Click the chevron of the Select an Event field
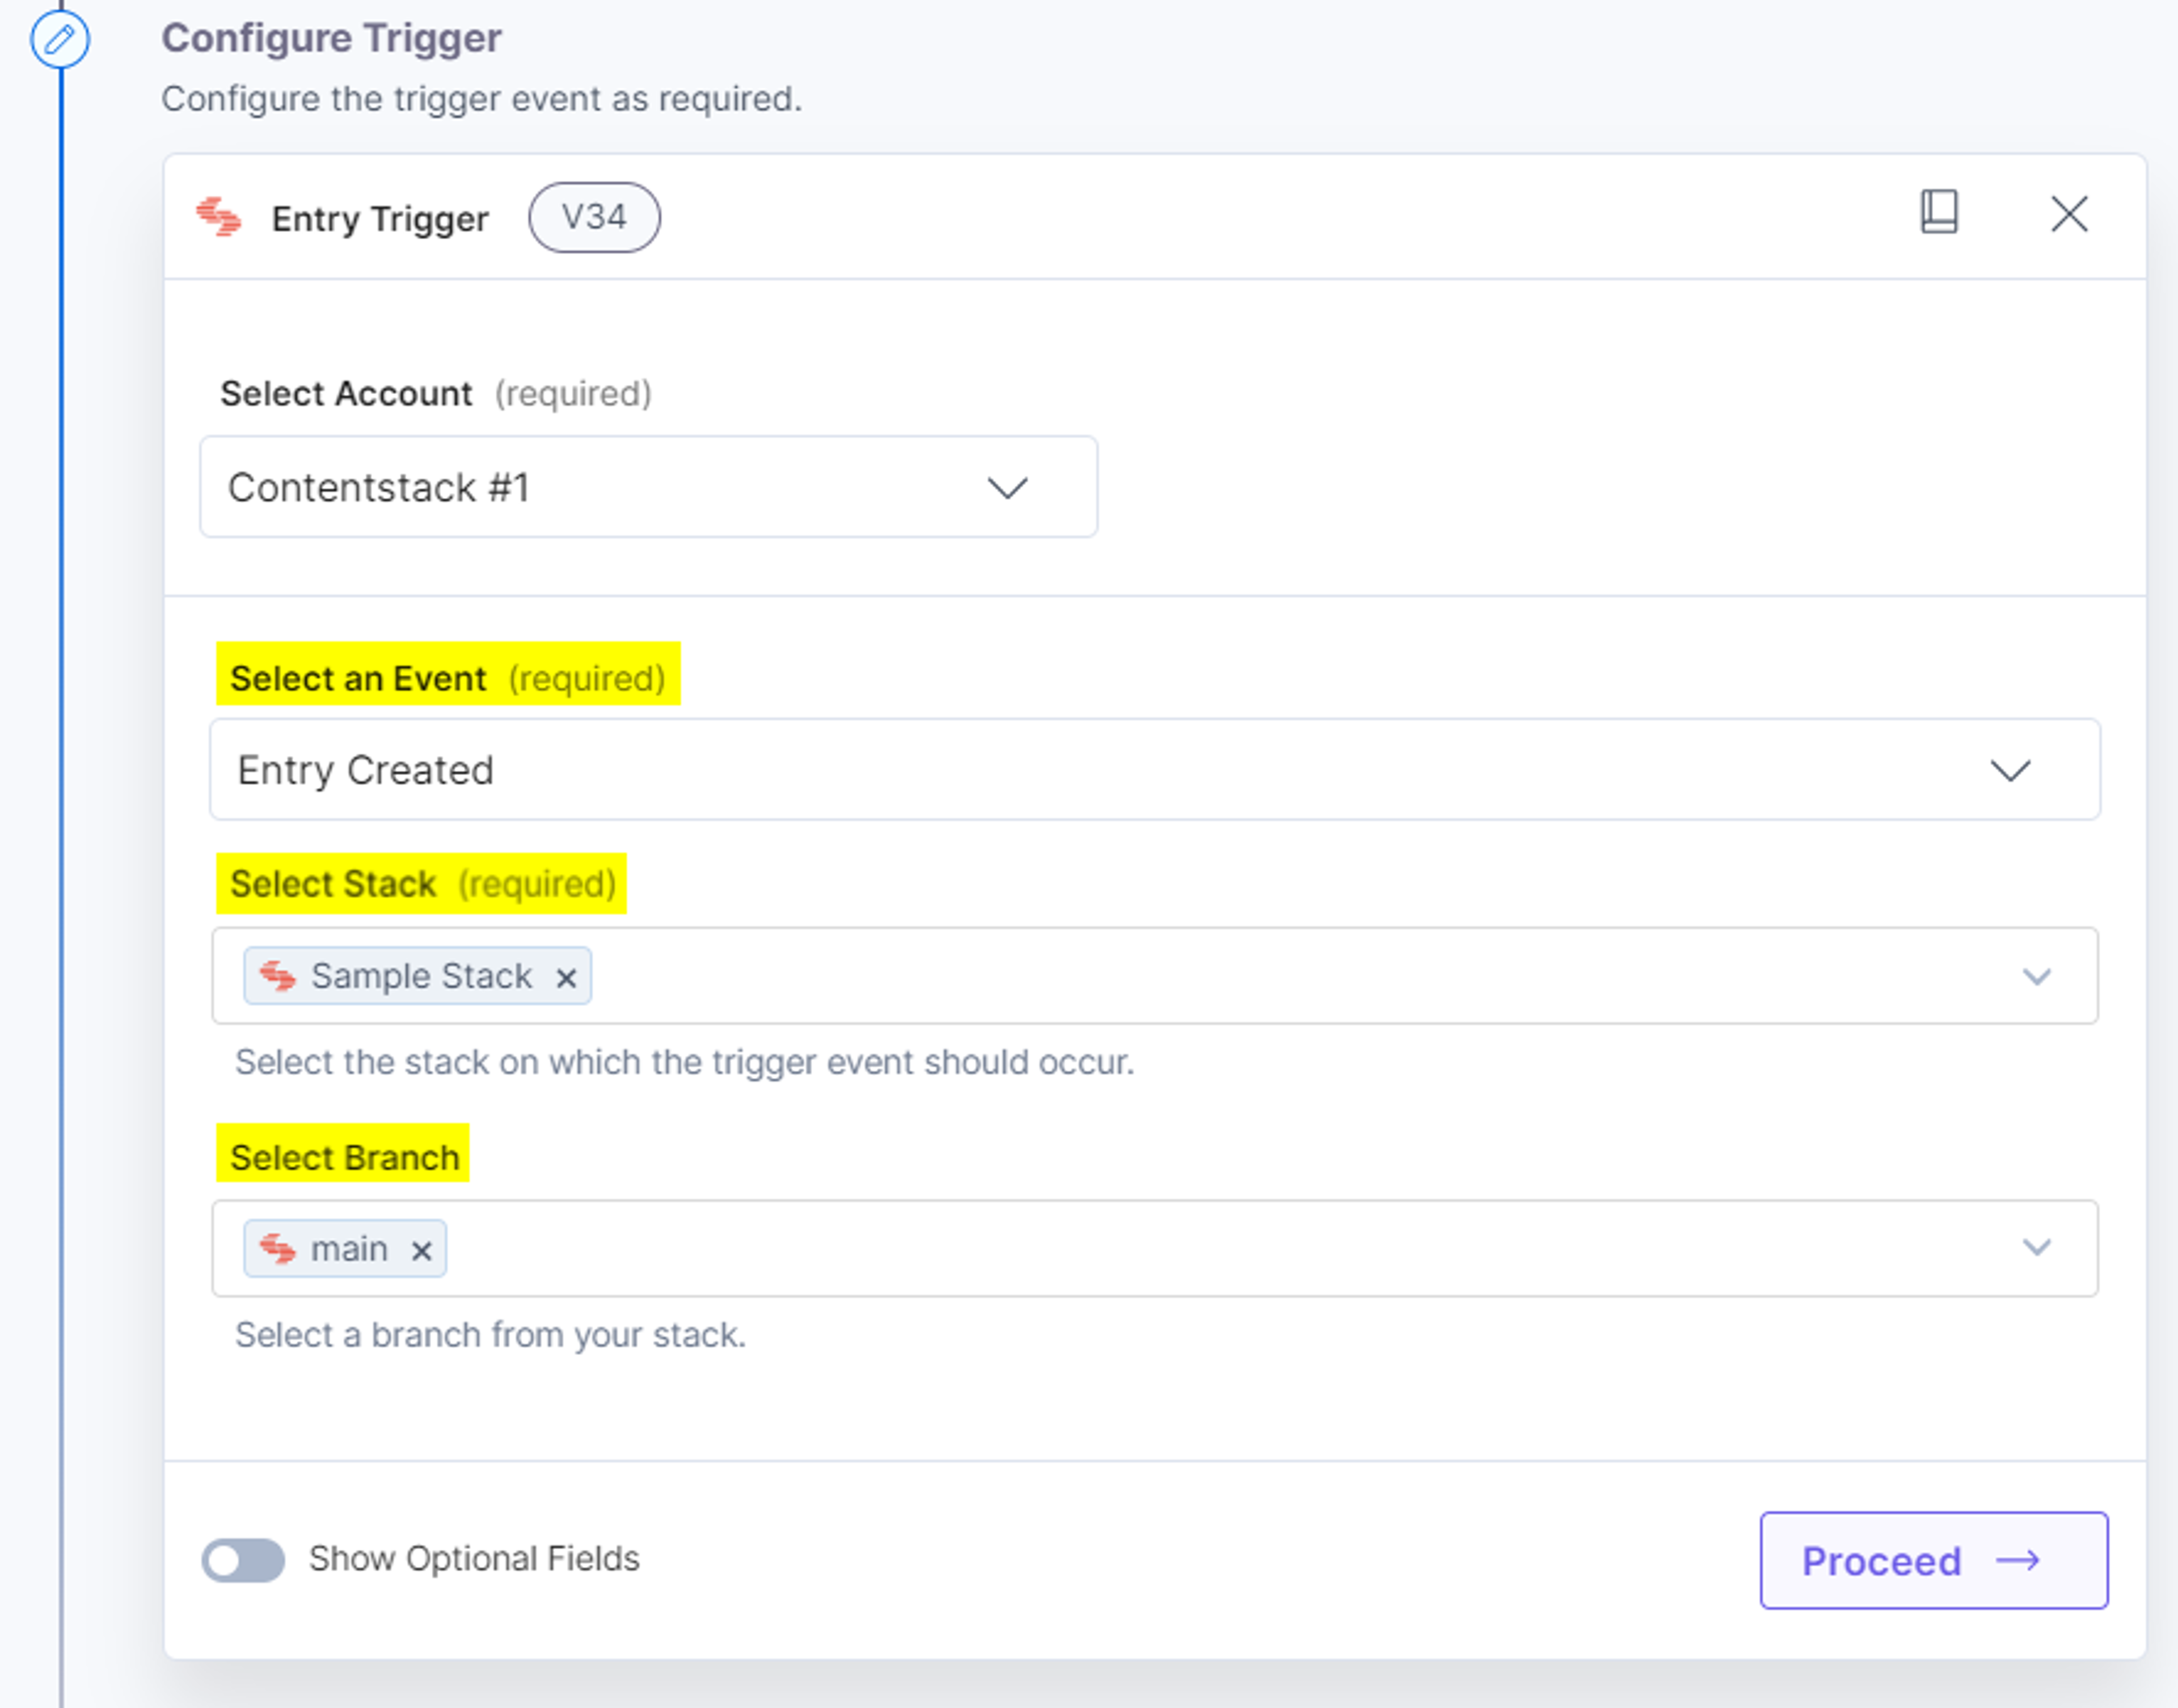The image size is (2178, 1708). coord(2010,771)
